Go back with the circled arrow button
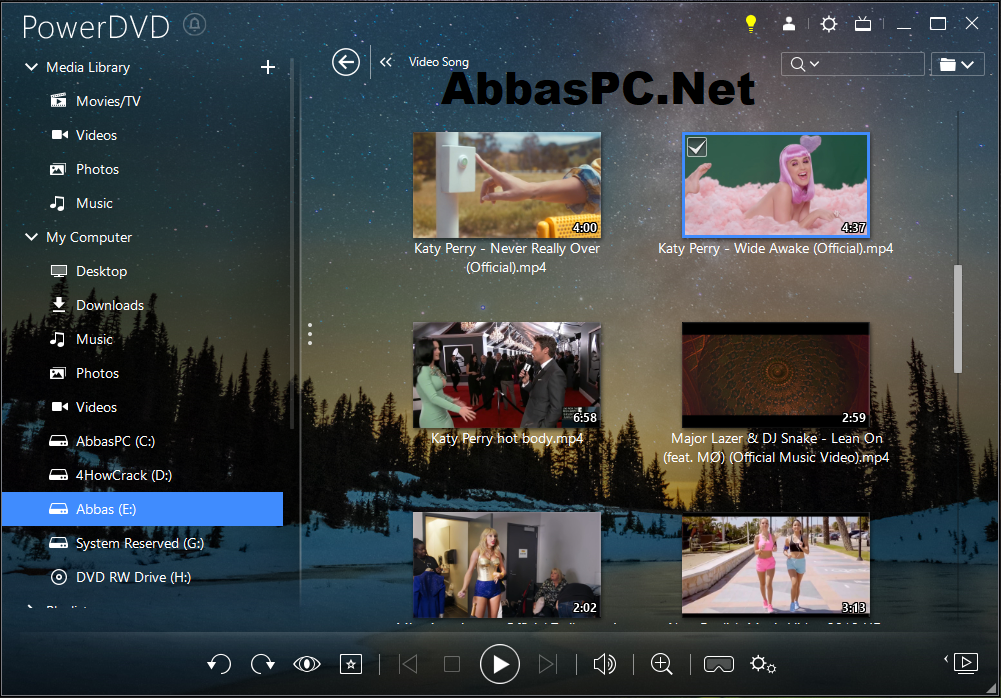The height and width of the screenshot is (698, 1001). 346,62
